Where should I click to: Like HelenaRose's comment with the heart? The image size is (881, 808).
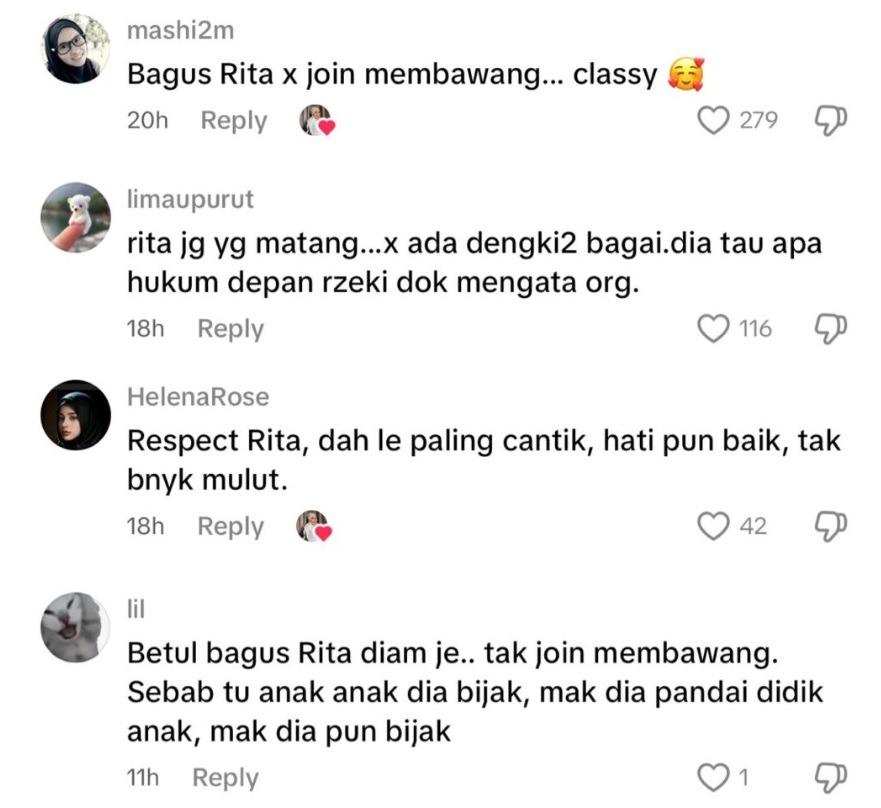click(x=714, y=526)
